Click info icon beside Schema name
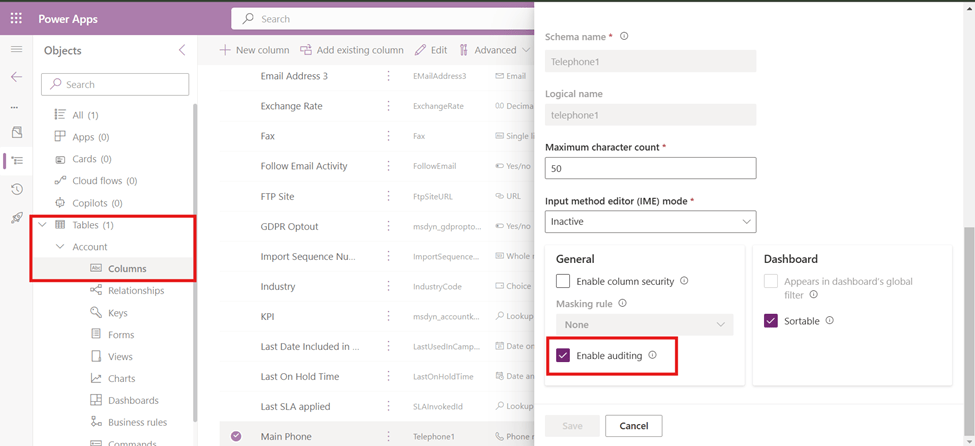975x446 pixels. pos(624,36)
